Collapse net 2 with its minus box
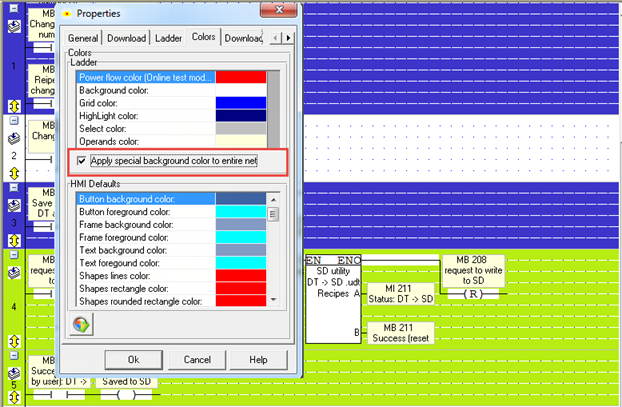622x407 pixels. [x=14, y=126]
